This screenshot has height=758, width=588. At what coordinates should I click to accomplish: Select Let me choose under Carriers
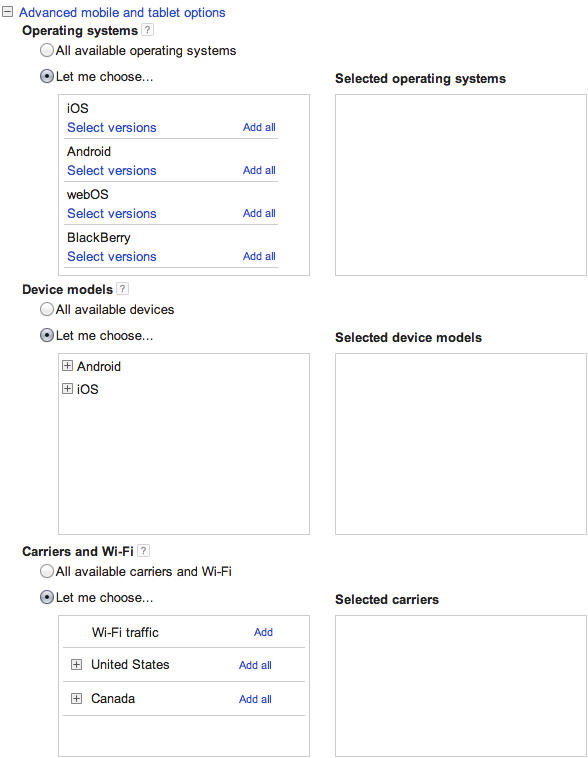47,598
